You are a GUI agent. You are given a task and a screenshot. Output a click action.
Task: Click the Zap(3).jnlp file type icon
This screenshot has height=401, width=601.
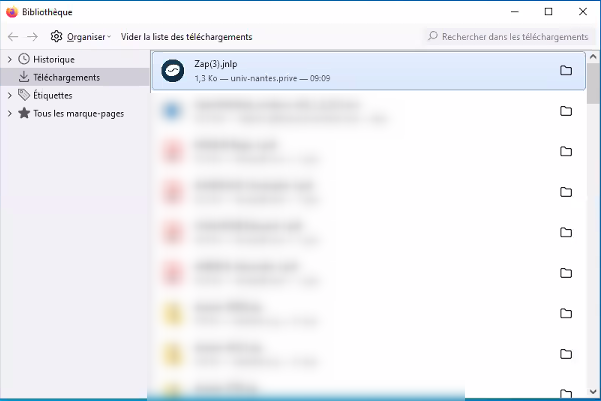click(x=173, y=70)
